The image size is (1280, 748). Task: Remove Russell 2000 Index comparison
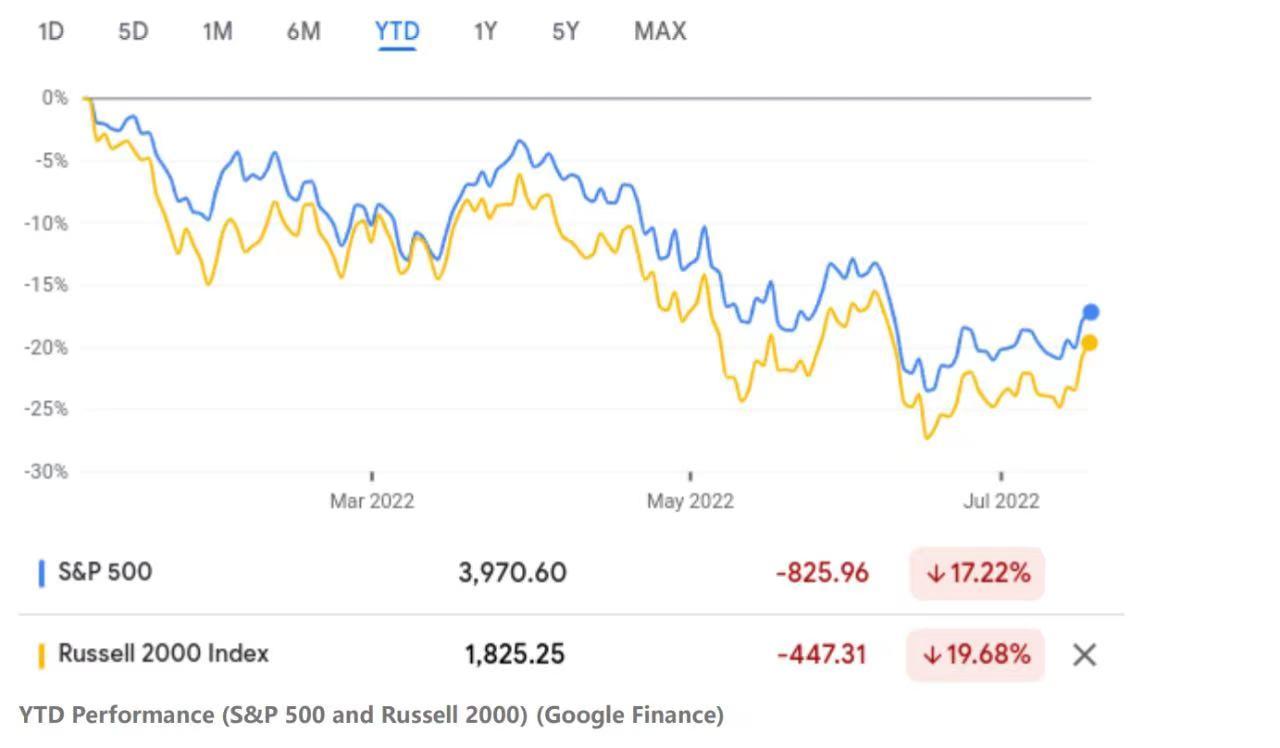pyautogui.click(x=1084, y=655)
